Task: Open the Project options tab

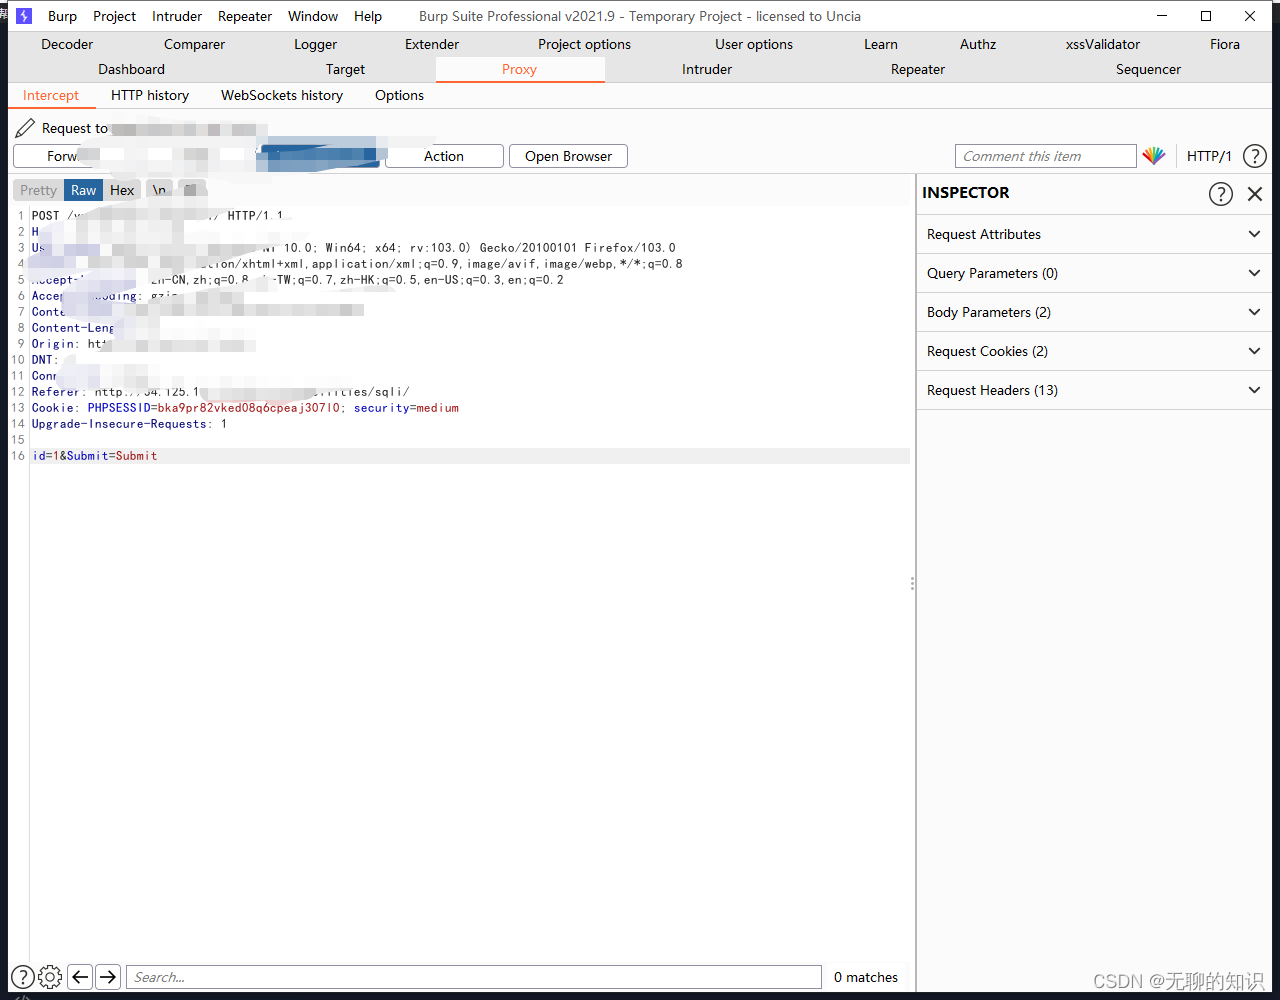Action: tap(585, 44)
